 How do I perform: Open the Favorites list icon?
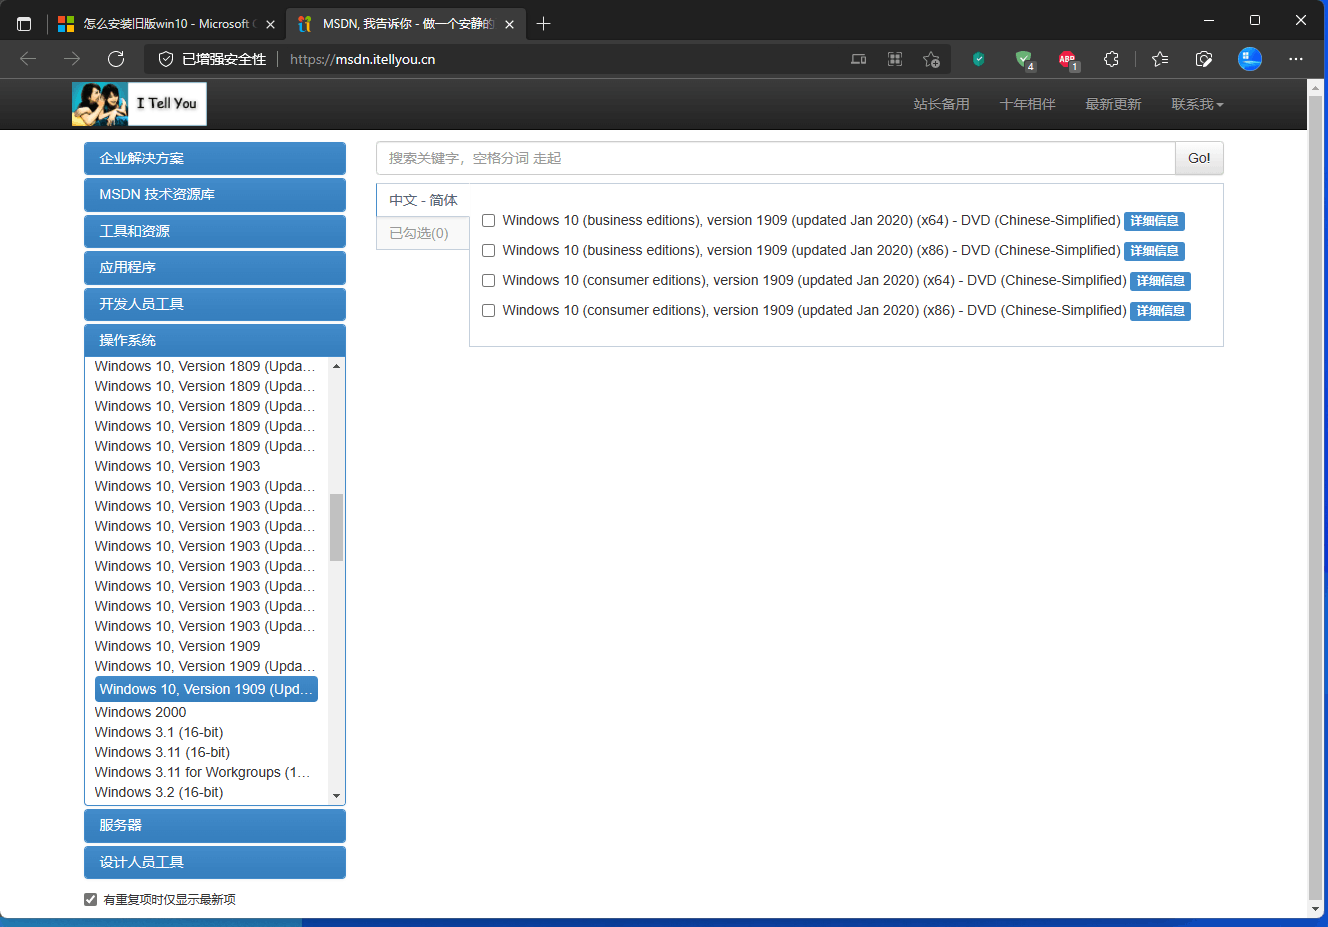(1160, 59)
